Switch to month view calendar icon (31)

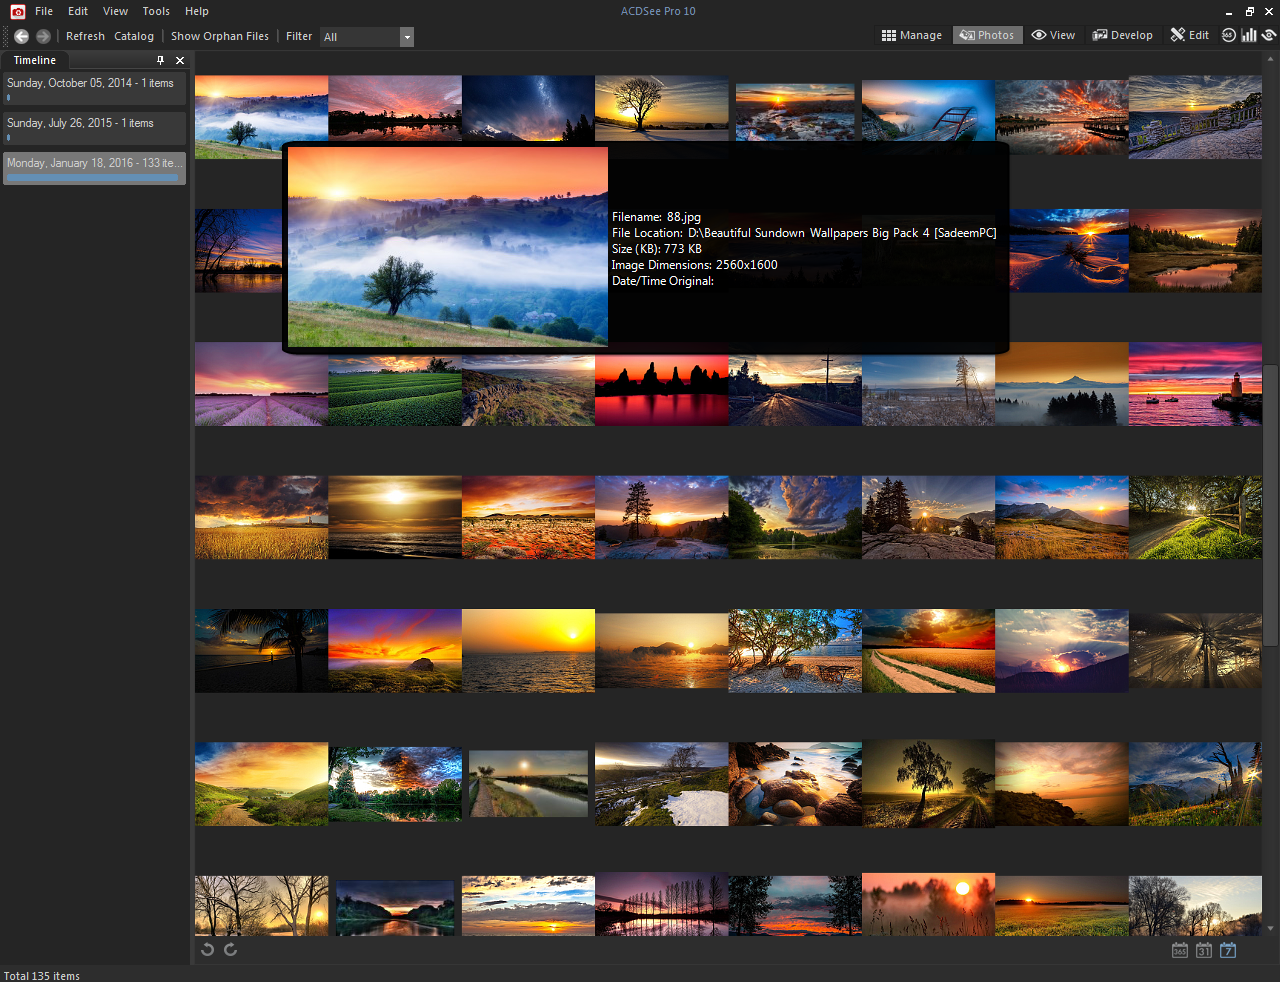tap(1204, 950)
